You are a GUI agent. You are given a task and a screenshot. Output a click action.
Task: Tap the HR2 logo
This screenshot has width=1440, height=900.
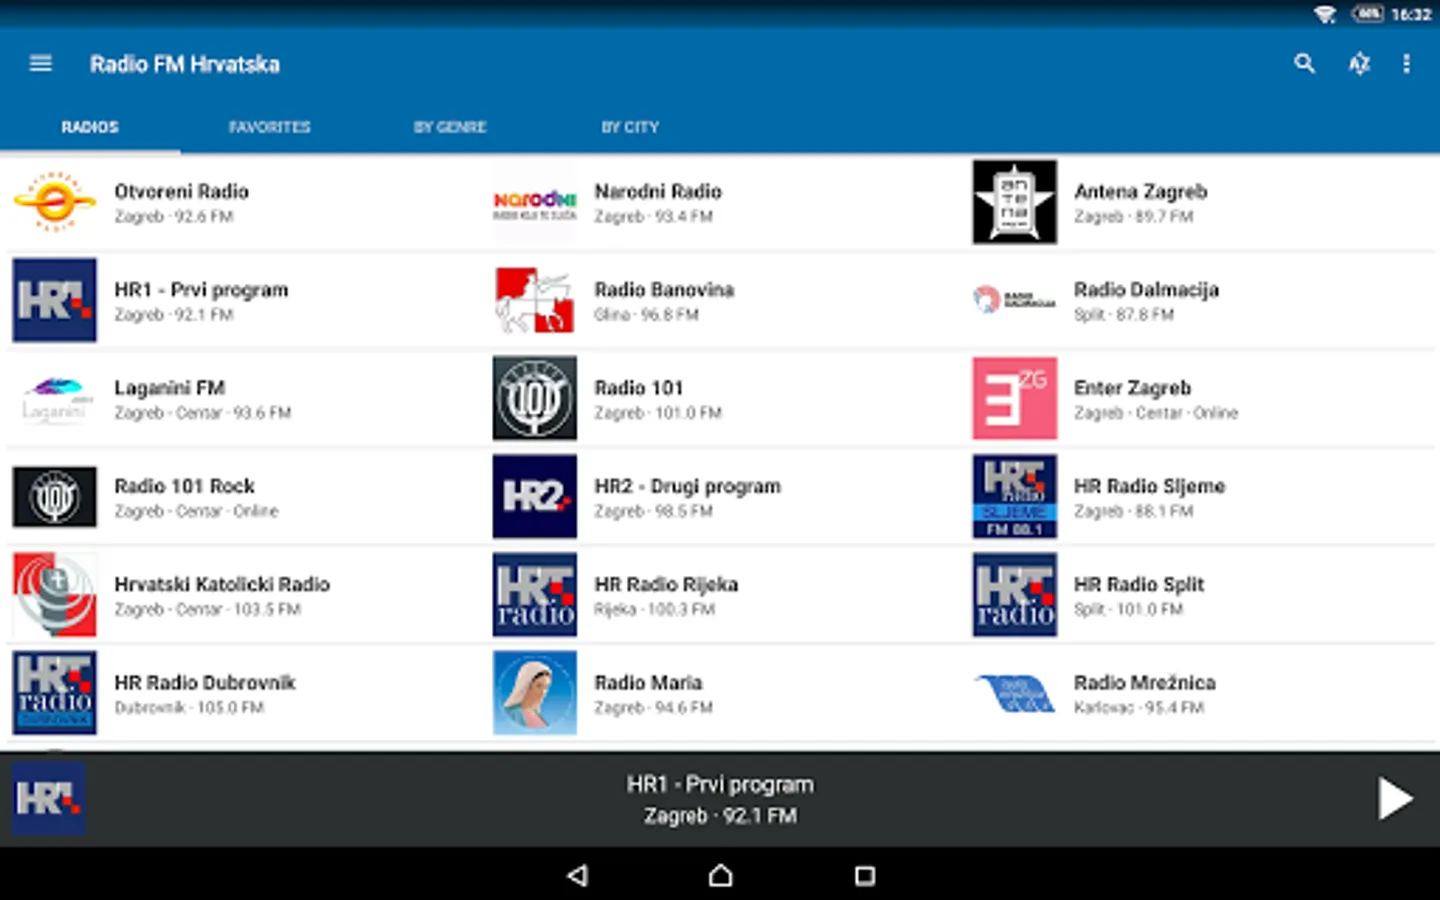click(535, 497)
